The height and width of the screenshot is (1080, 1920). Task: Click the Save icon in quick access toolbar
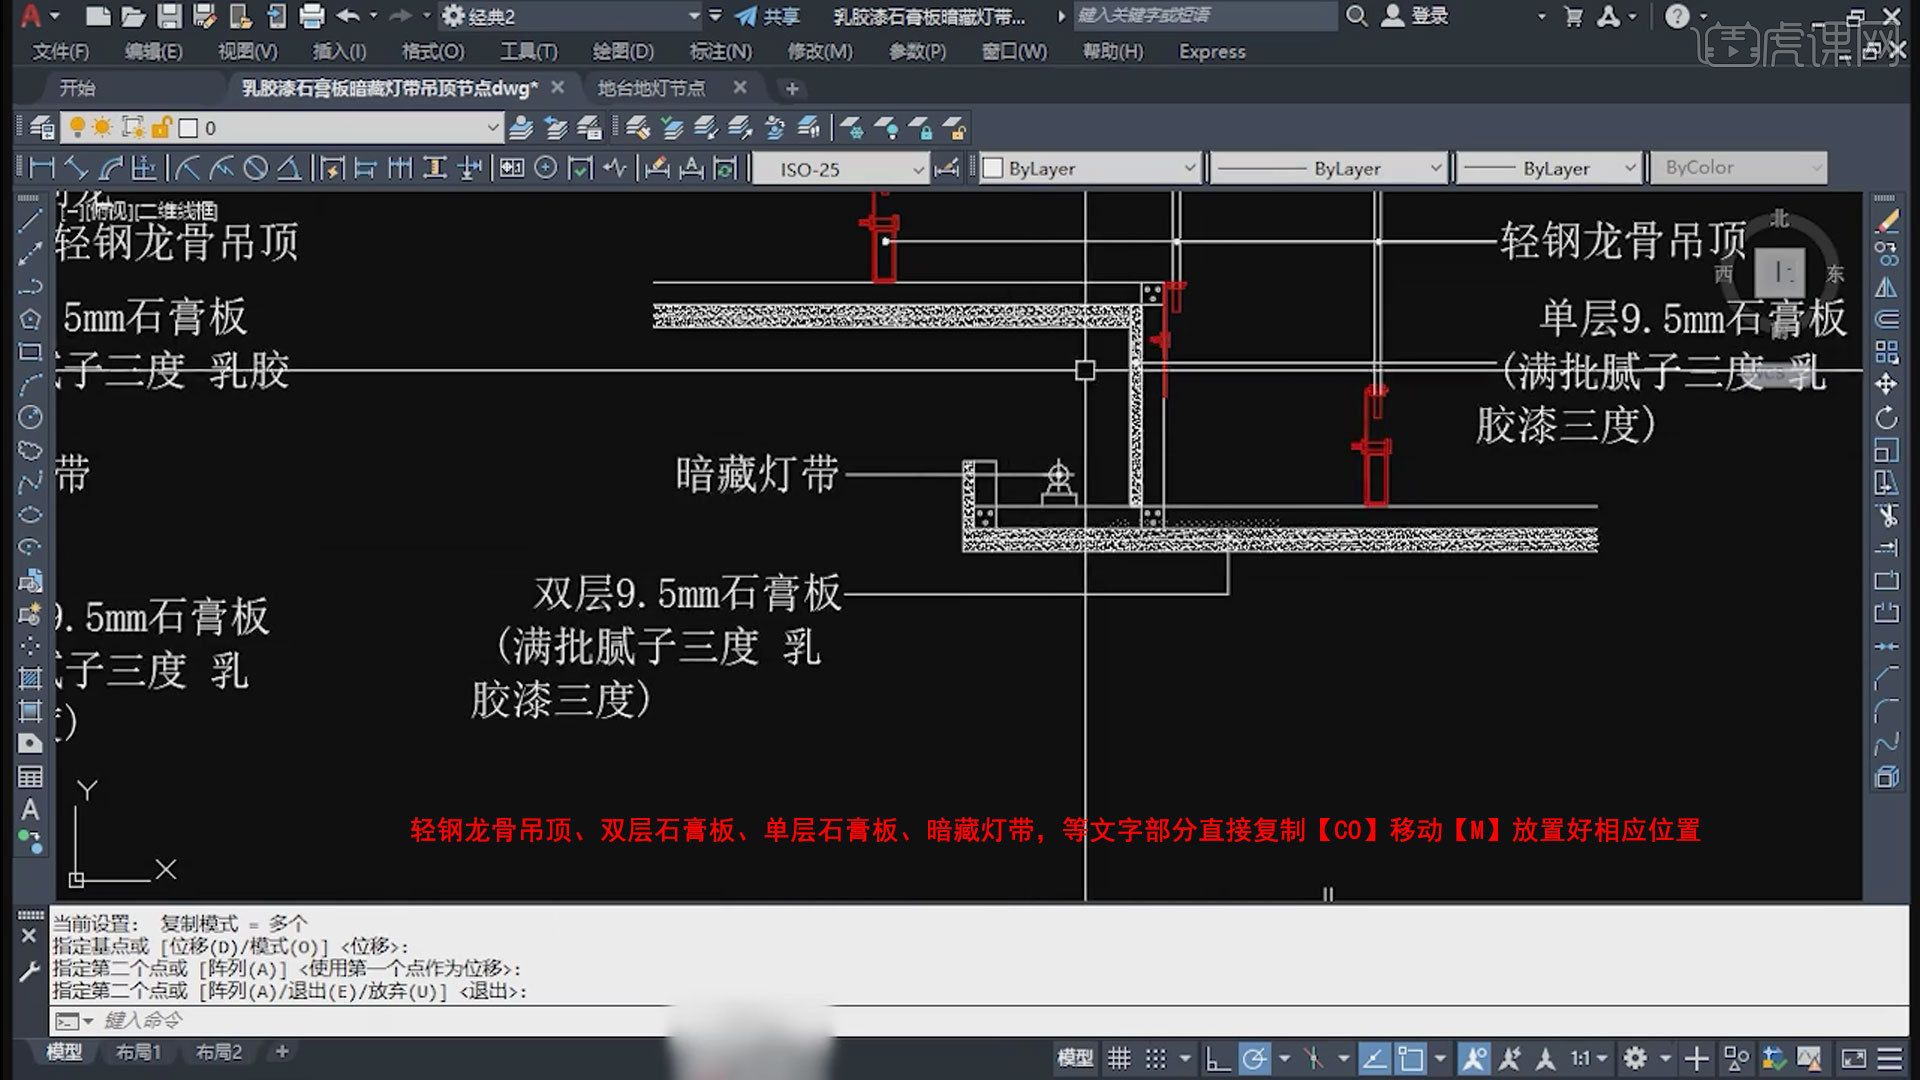[x=169, y=16]
